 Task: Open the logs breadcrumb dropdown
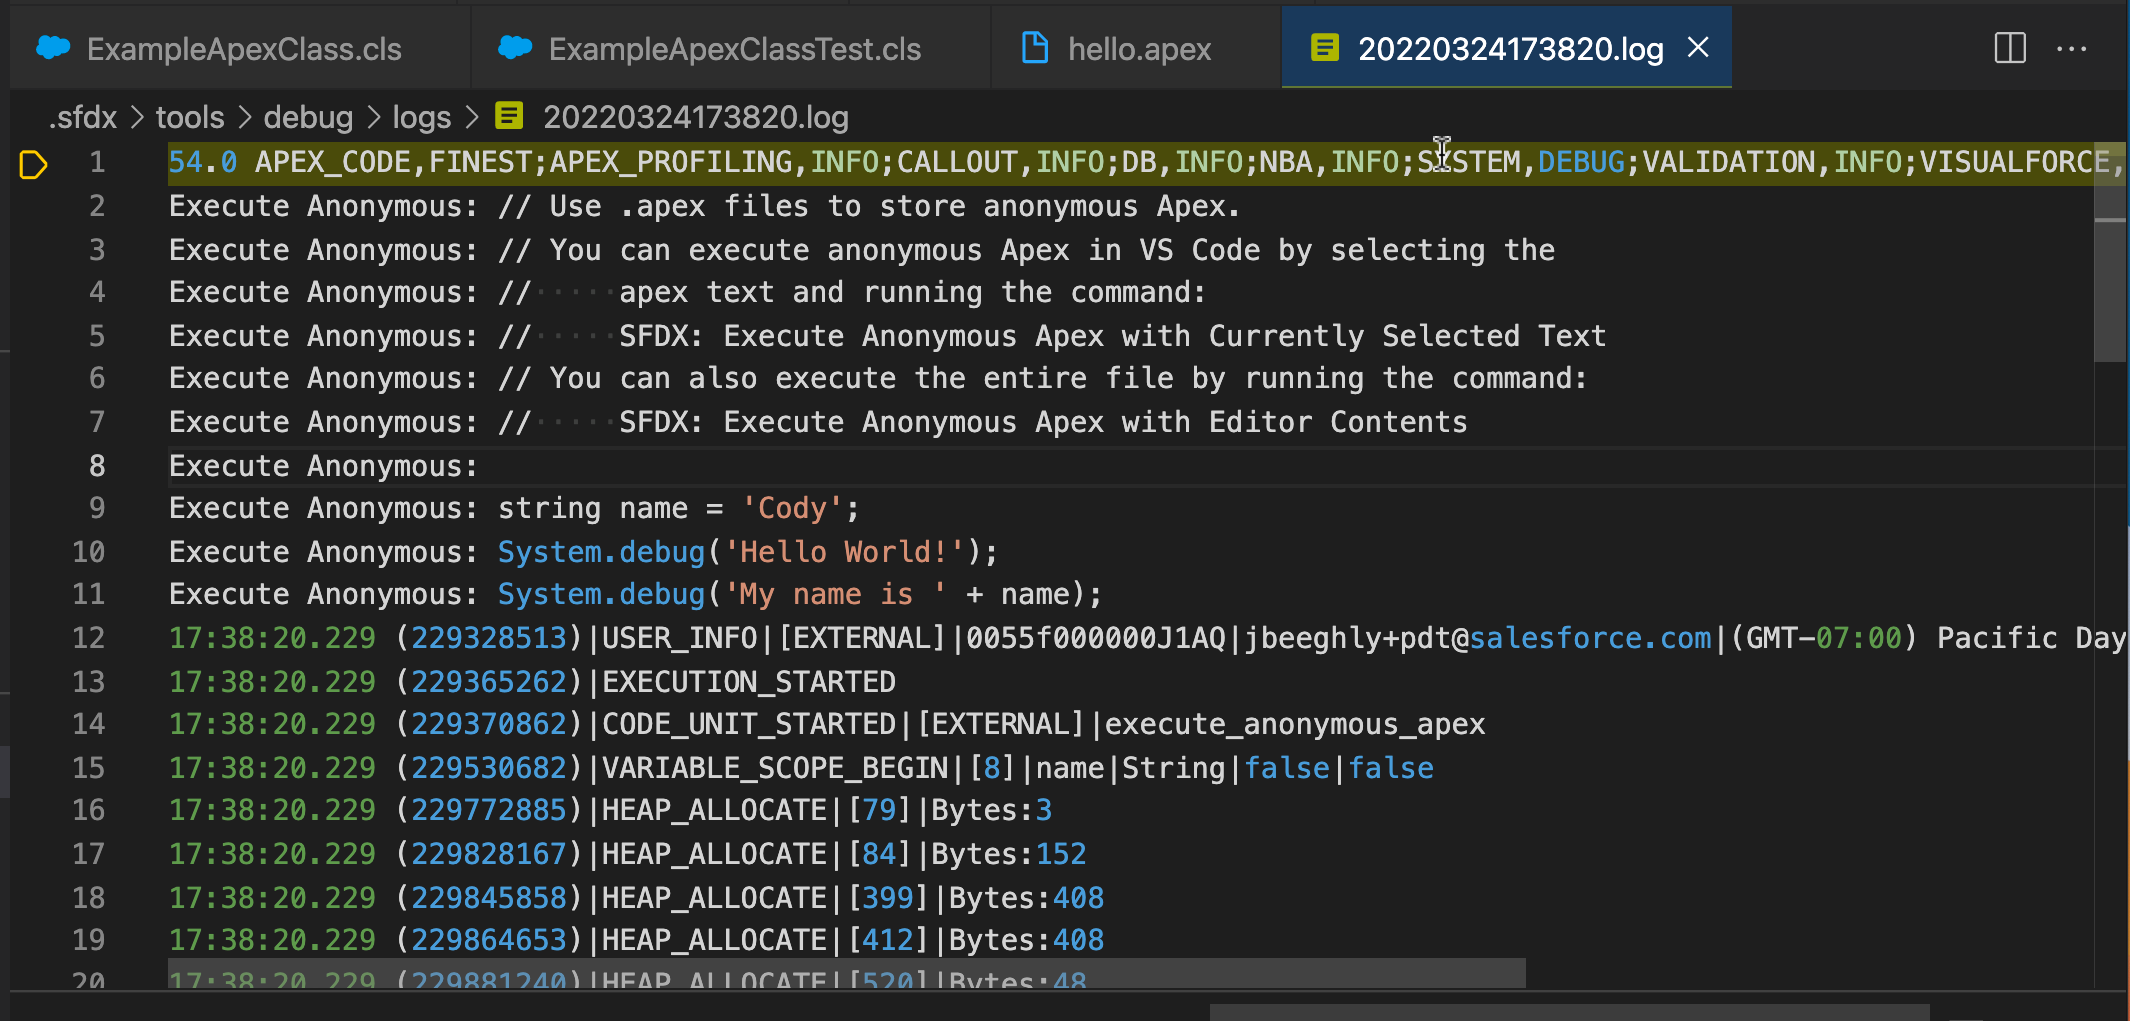pos(421,116)
